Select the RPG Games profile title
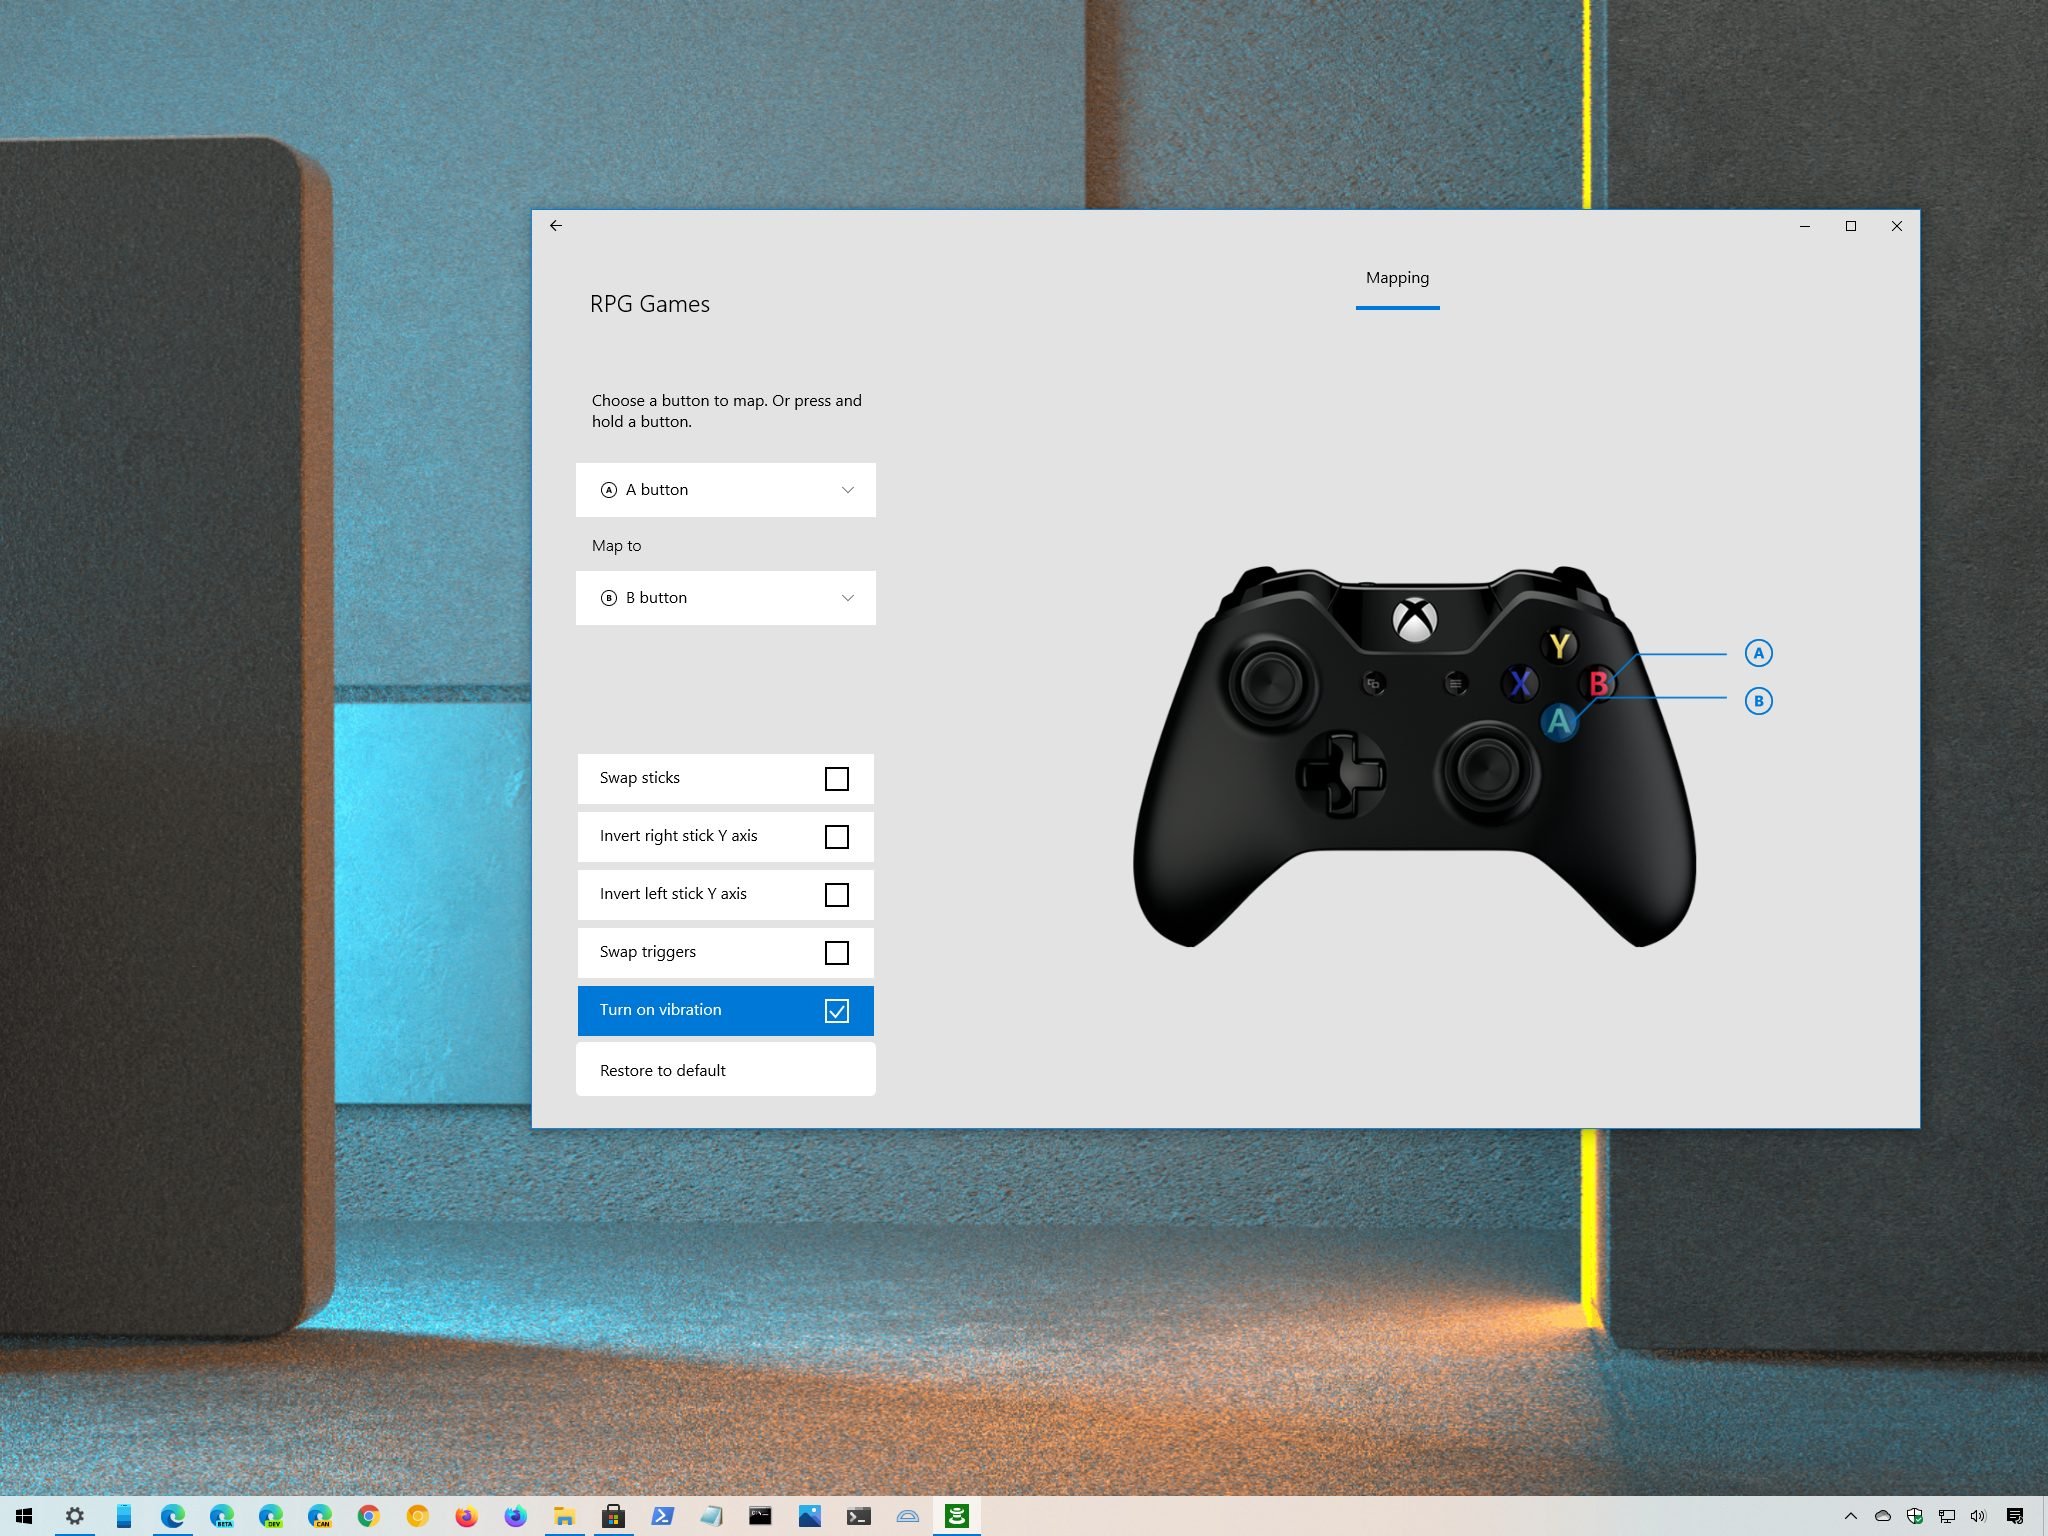This screenshot has height=1536, width=2048. 648,303
